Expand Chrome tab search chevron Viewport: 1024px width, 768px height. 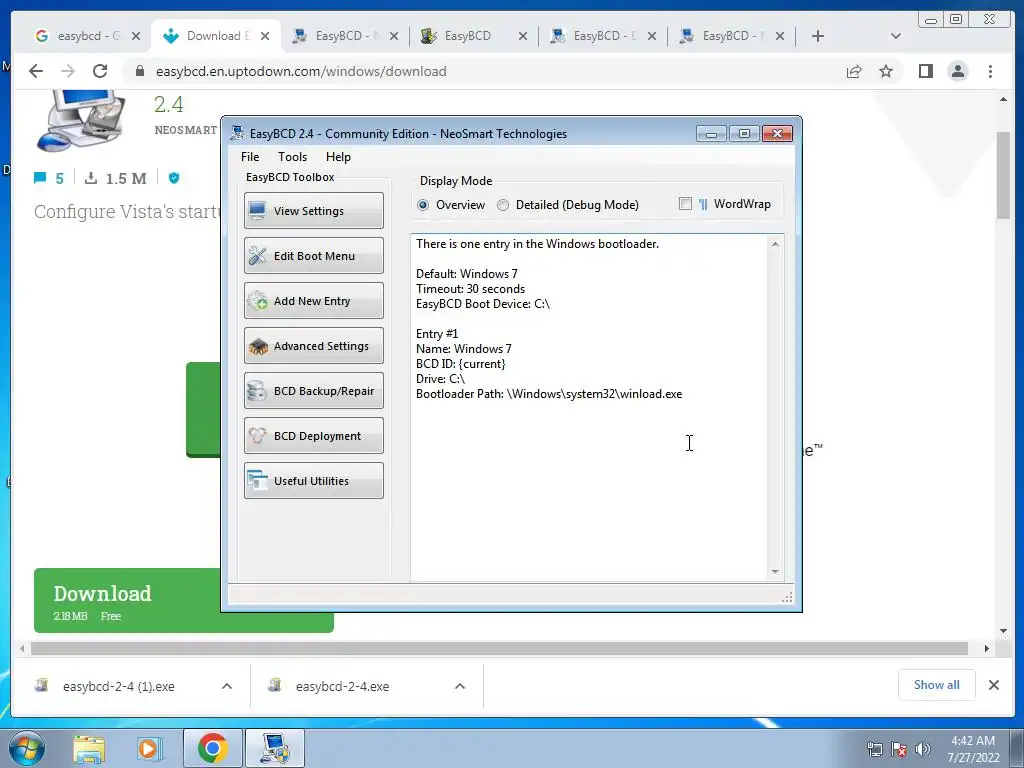(x=895, y=36)
